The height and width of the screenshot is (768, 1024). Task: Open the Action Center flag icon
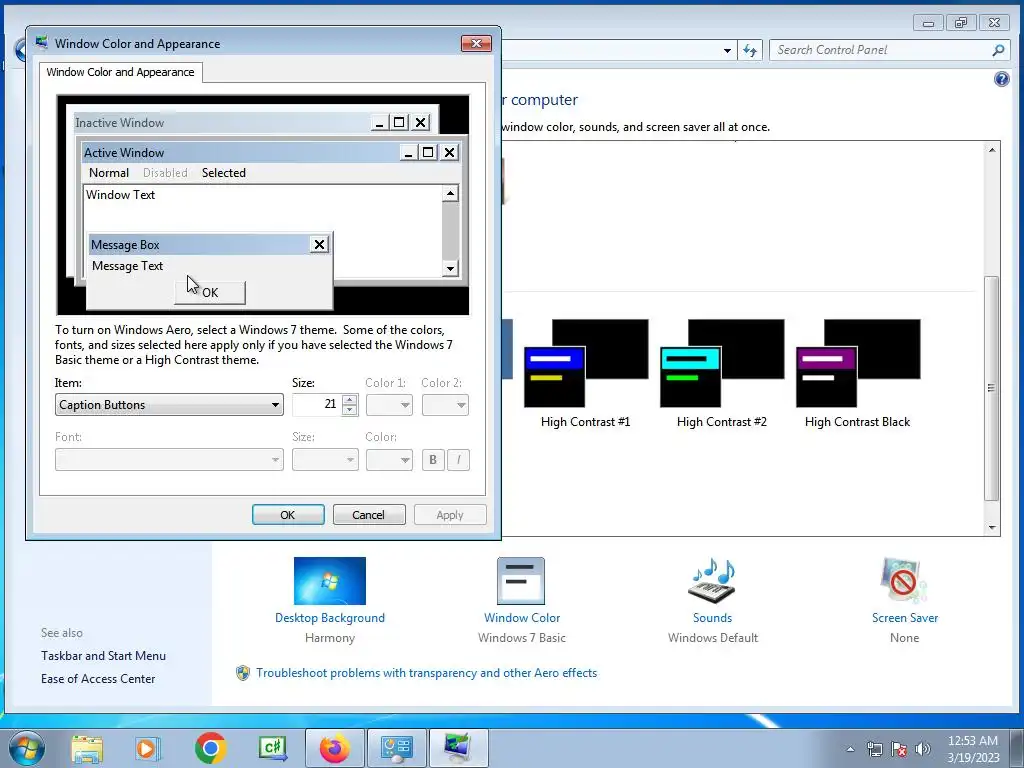899,749
